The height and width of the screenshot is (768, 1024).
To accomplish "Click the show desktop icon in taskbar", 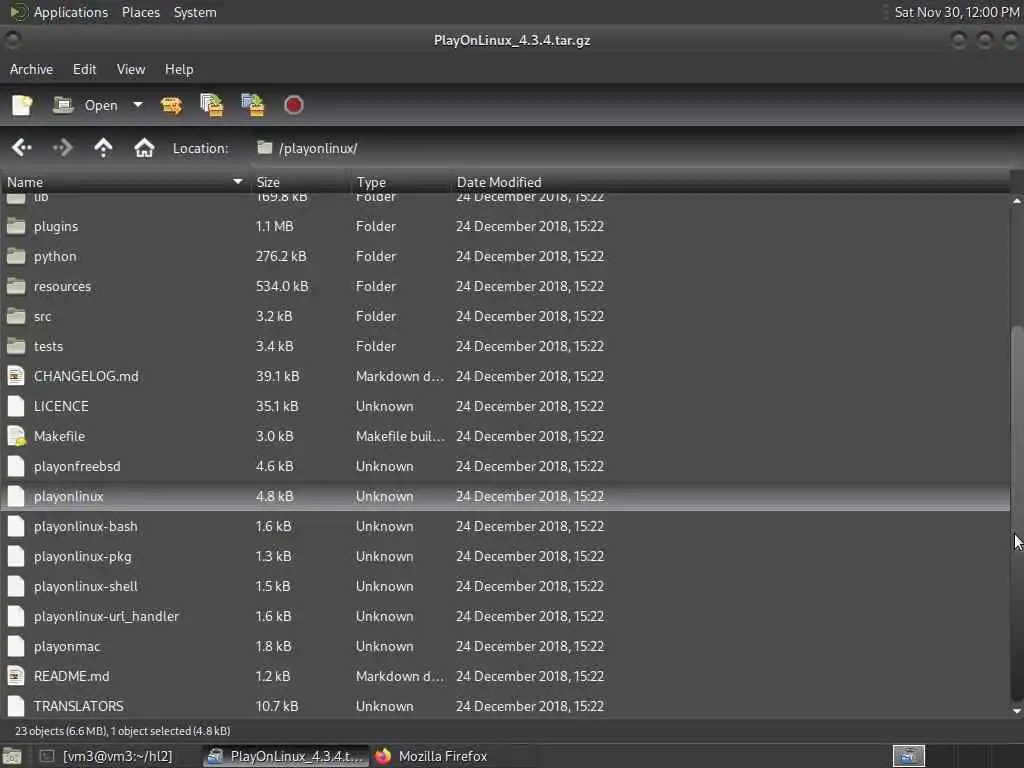I will click(x=12, y=756).
